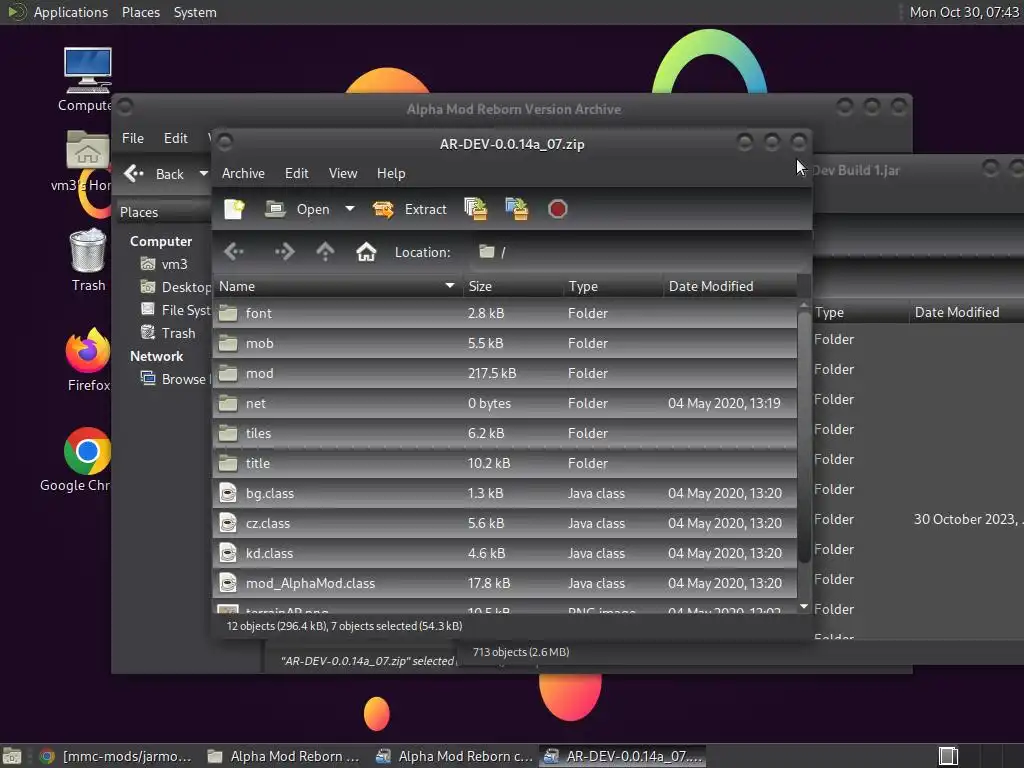Click the archive list scroll down arrow
1024x768 pixels.
pyautogui.click(x=804, y=607)
